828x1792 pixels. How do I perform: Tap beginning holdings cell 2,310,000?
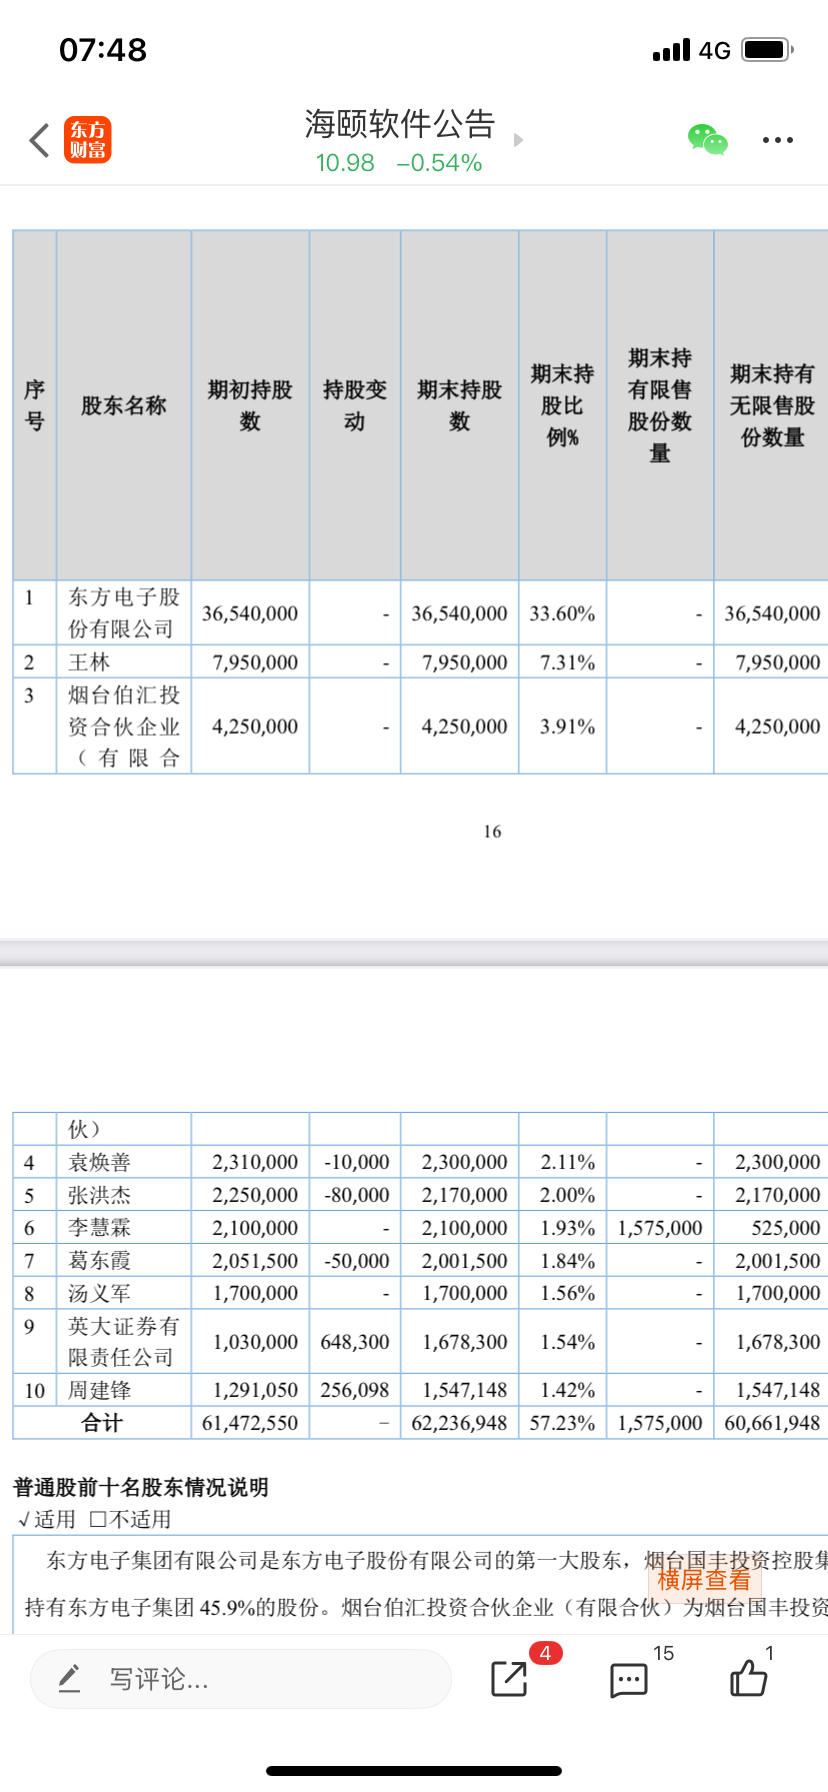pyautogui.click(x=255, y=1162)
